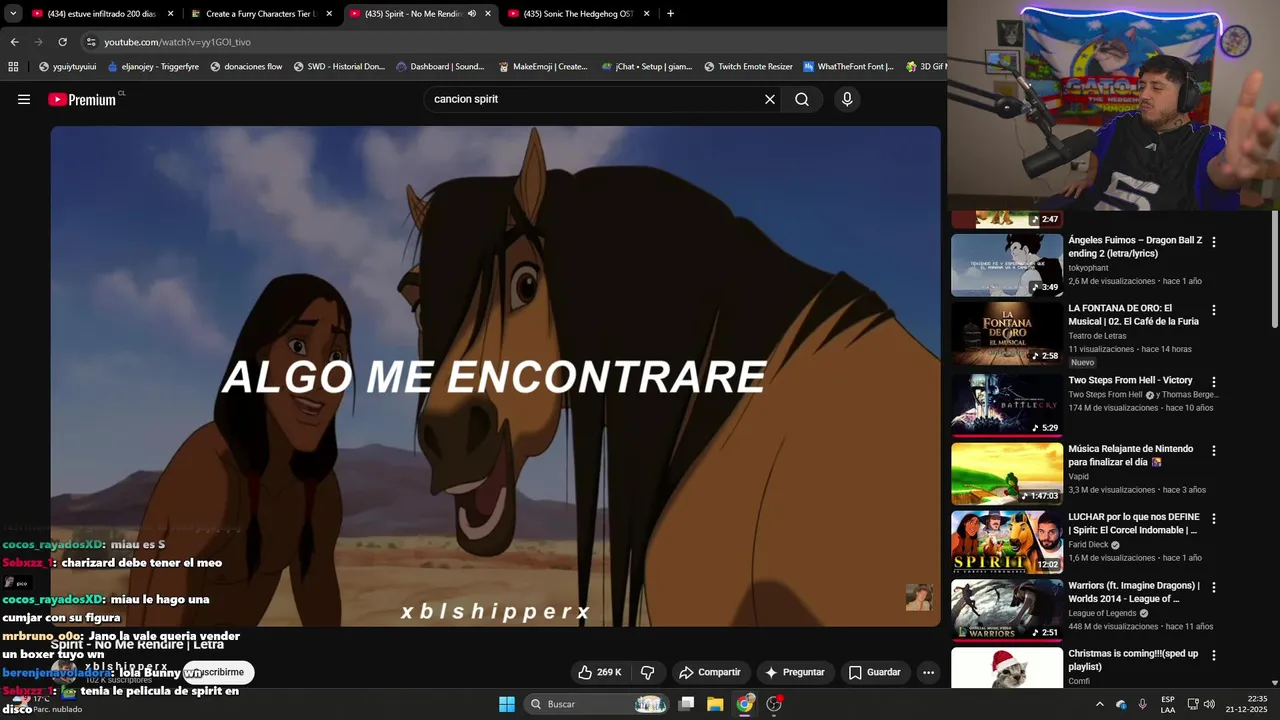The width and height of the screenshot is (1280, 720).
Task: Visit Farid Dieck channel name
Action: coord(1088,545)
